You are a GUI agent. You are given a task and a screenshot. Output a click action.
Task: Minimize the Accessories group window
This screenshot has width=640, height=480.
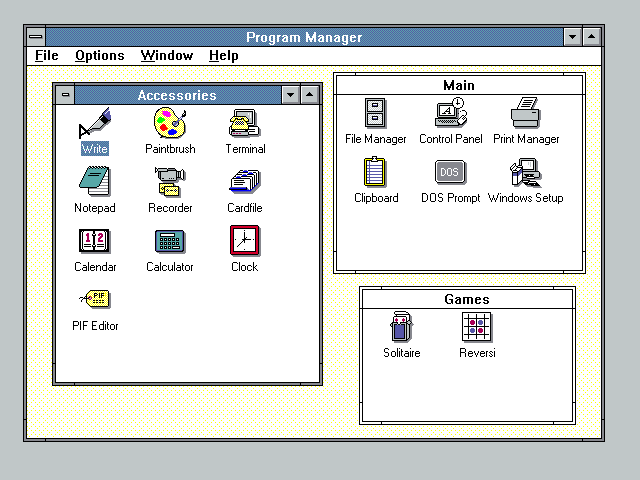point(291,95)
